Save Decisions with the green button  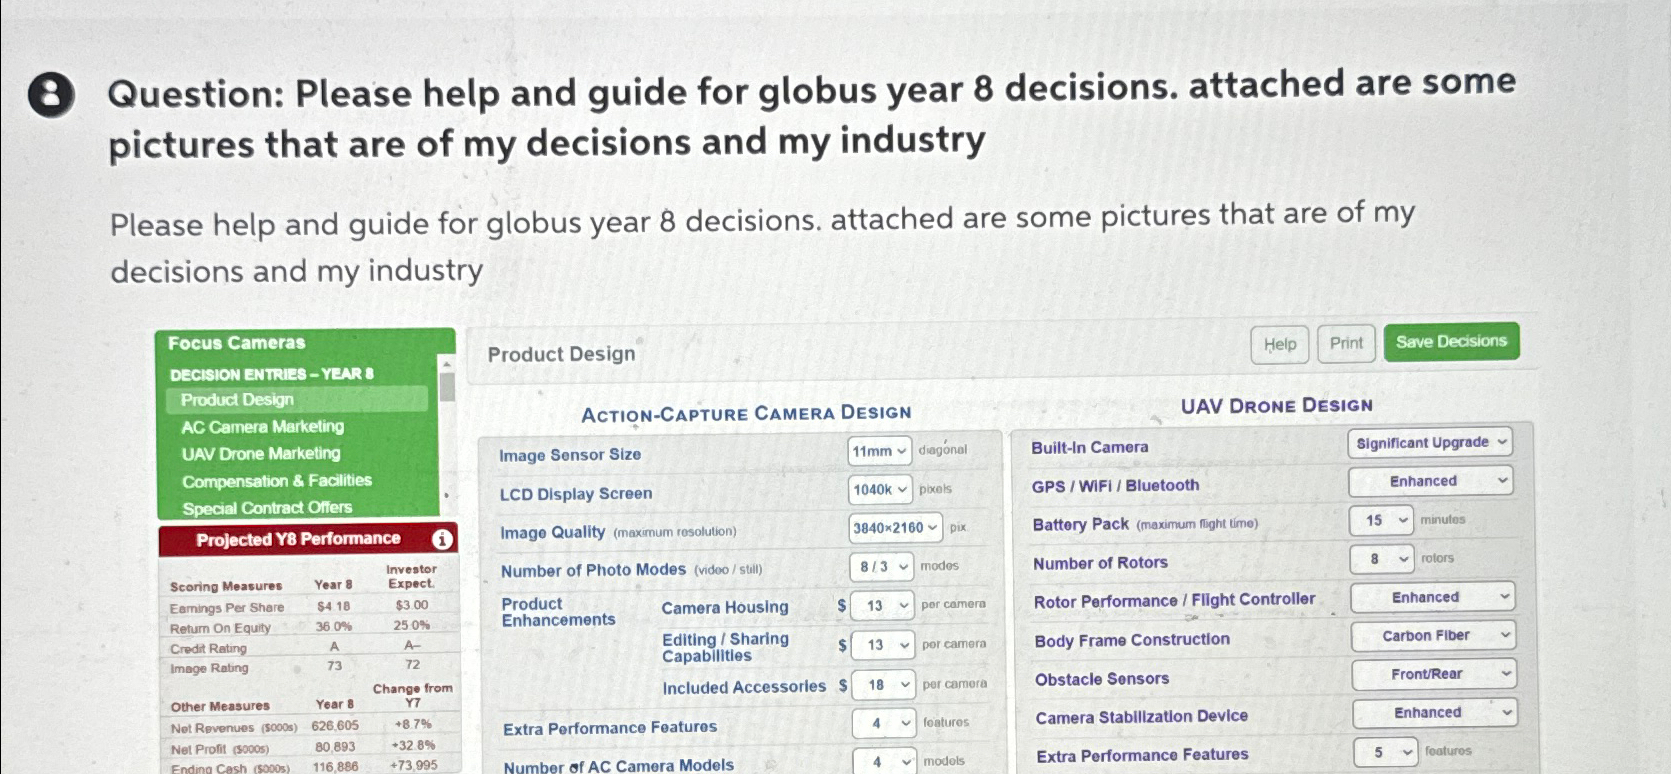click(x=1451, y=341)
